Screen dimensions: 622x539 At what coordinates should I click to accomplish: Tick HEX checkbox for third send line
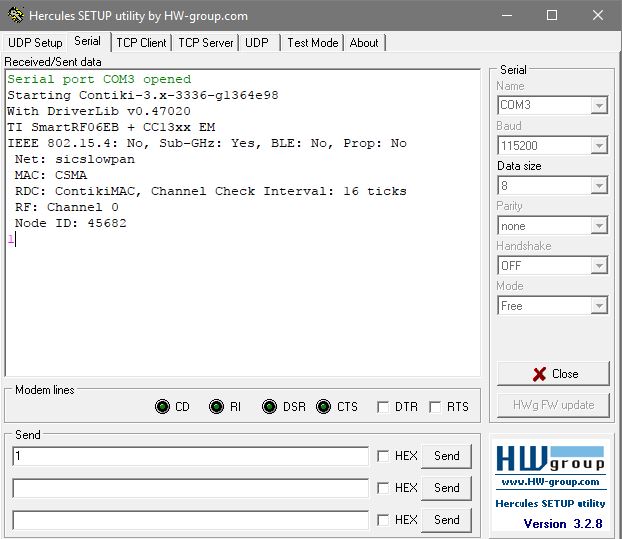tap(383, 520)
